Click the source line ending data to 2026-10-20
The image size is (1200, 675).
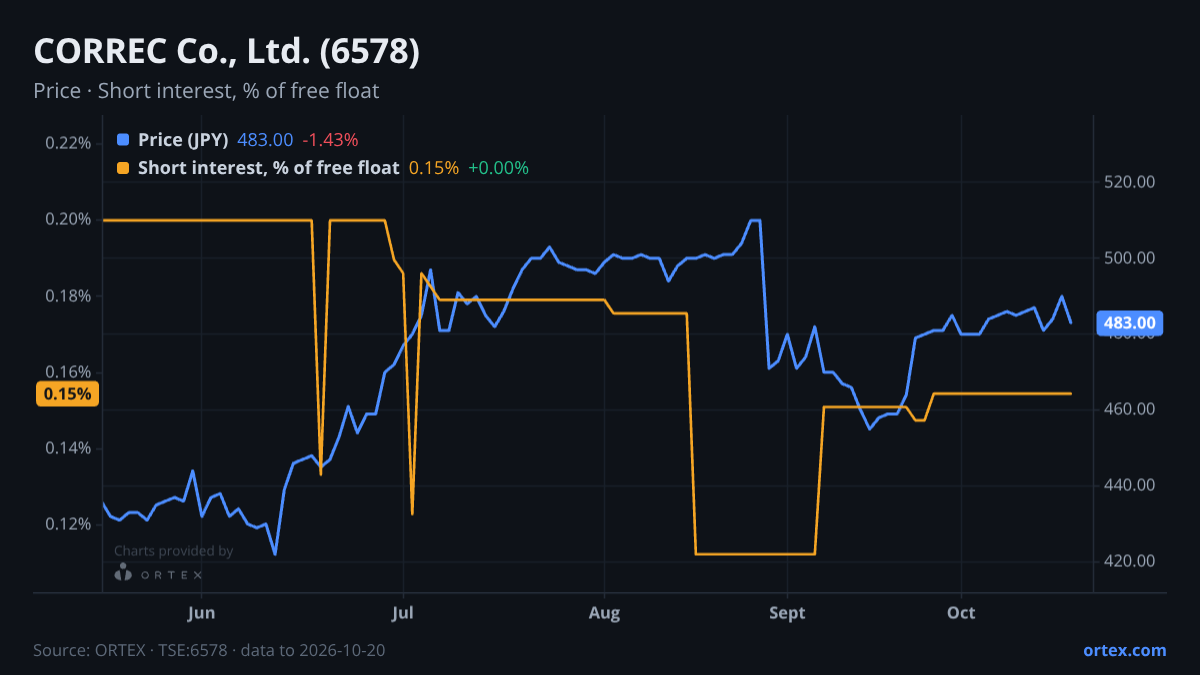pos(209,650)
